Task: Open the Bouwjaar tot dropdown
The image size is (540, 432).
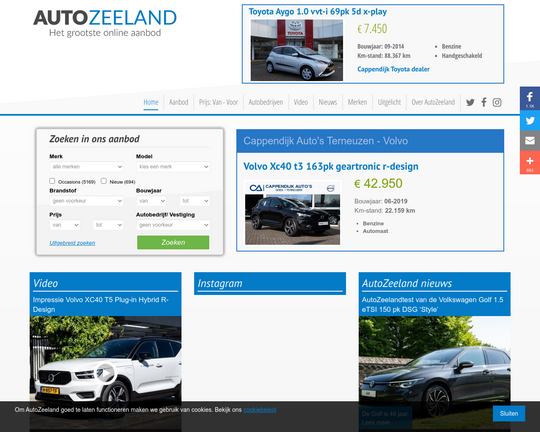Action: [x=195, y=201]
